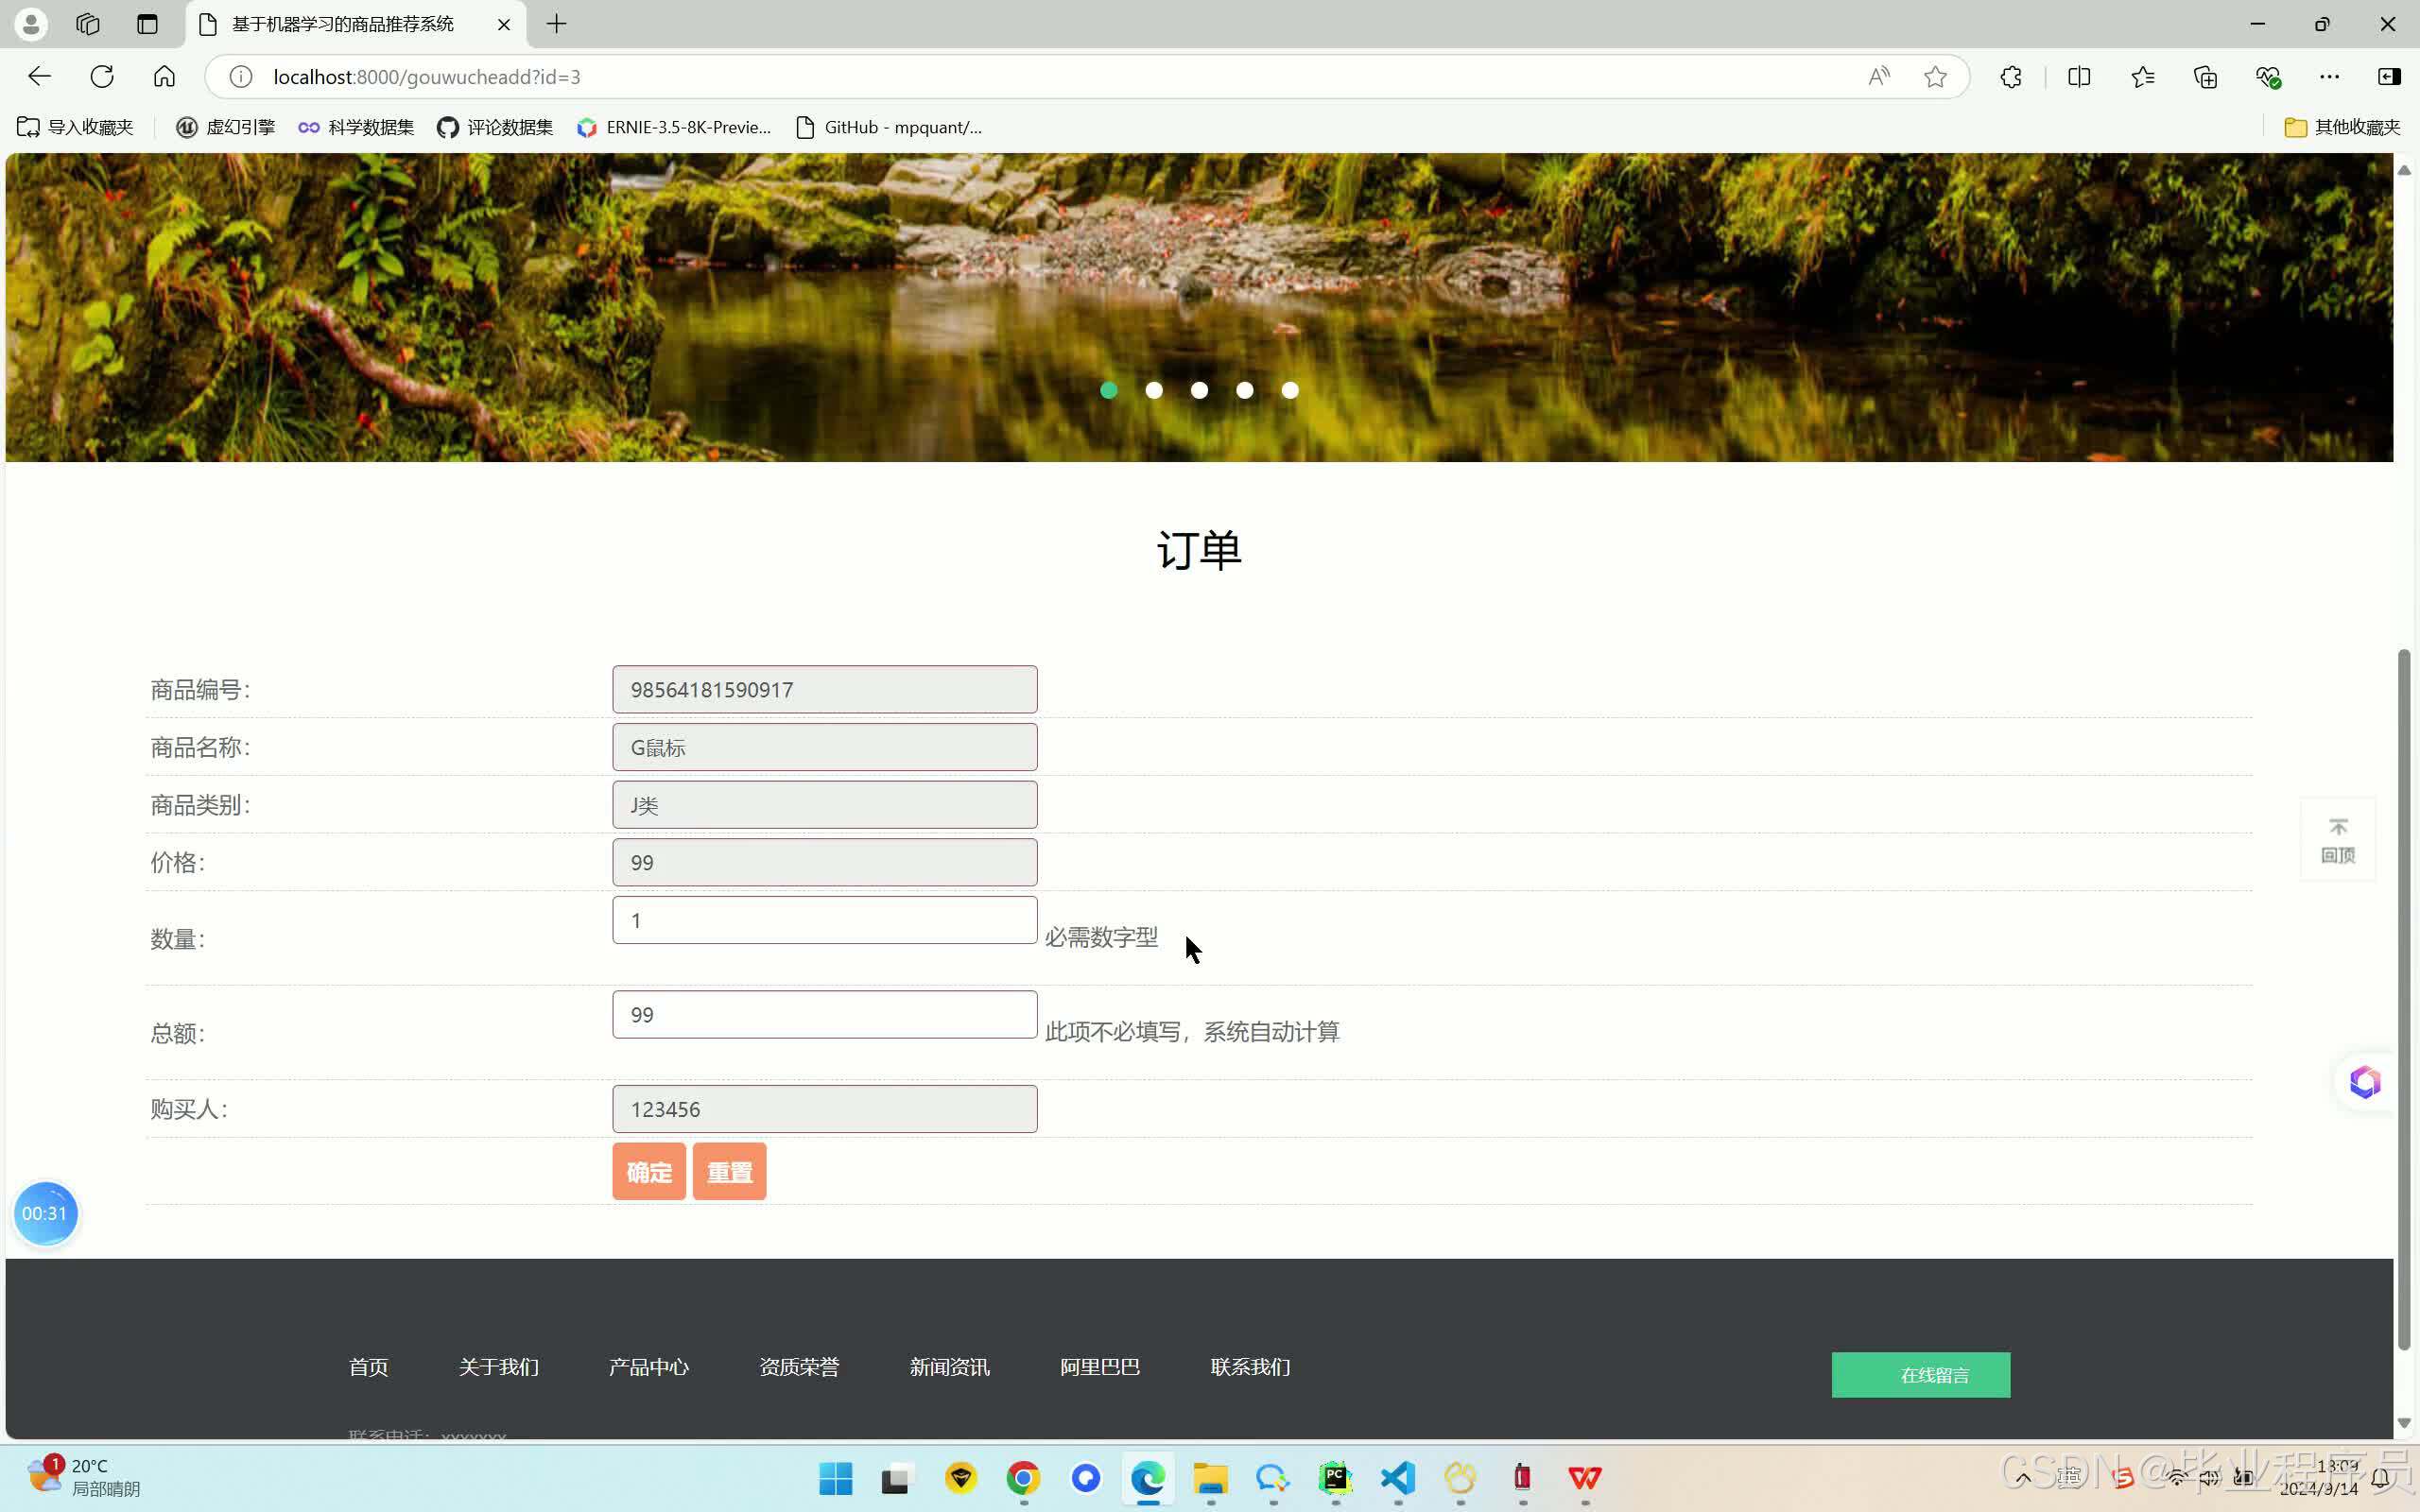Click the browser Back arrow
This screenshot has width=2420, height=1512.
pos(39,77)
